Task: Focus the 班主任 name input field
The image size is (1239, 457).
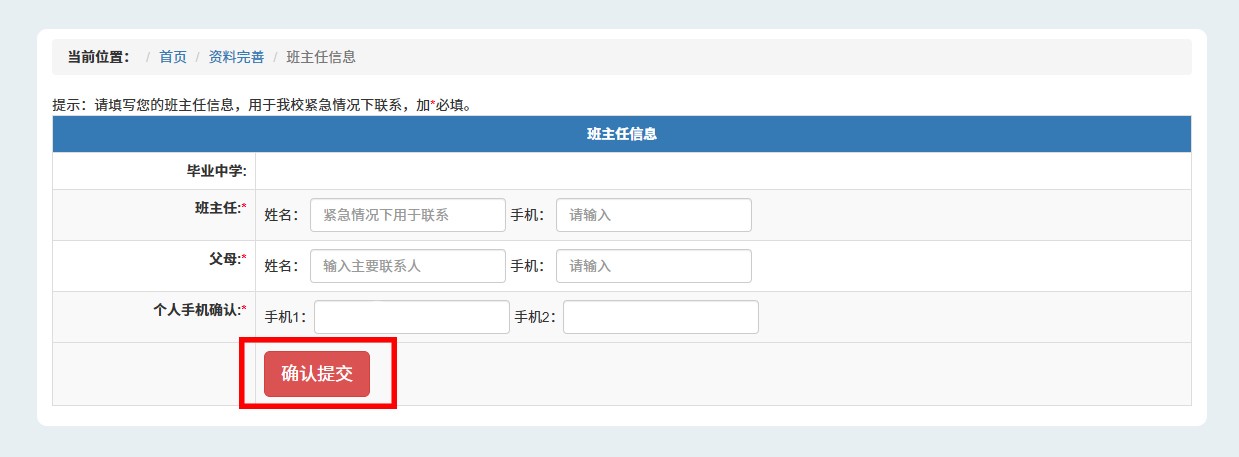Action: click(x=407, y=215)
